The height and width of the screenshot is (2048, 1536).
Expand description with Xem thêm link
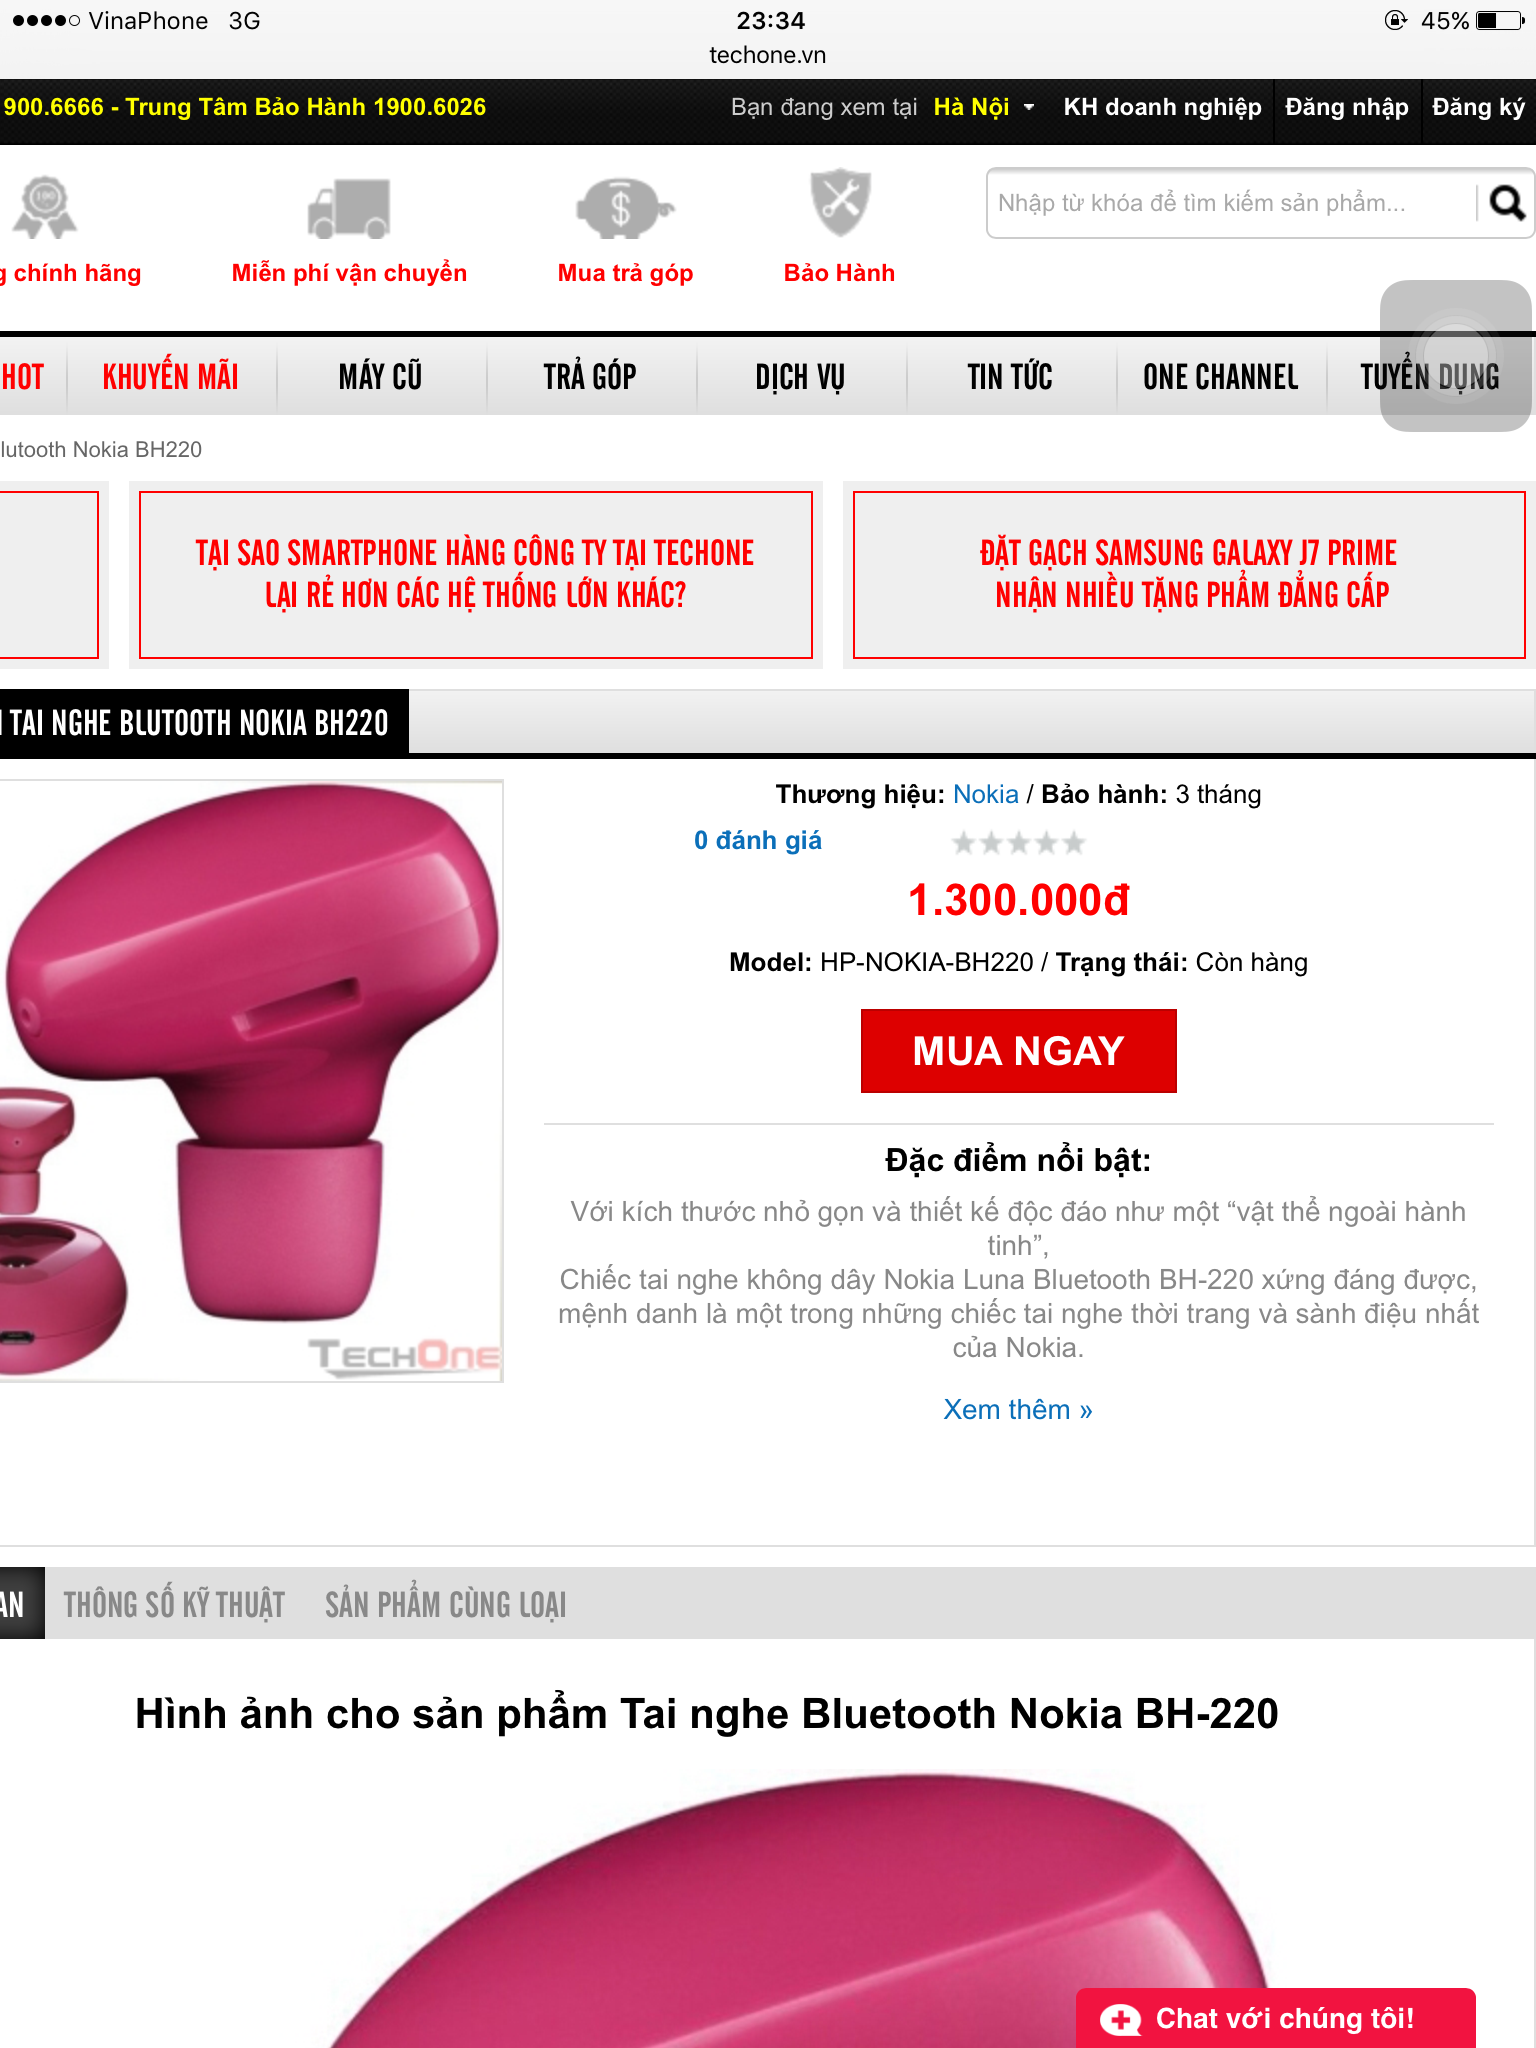[1018, 1409]
